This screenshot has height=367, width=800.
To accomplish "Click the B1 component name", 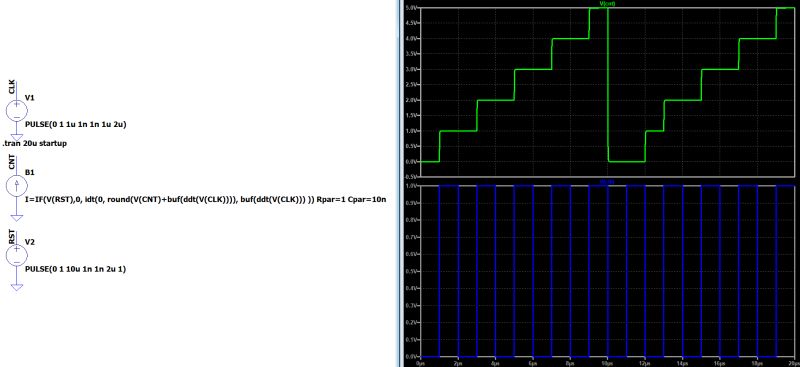I will click(x=30, y=173).
